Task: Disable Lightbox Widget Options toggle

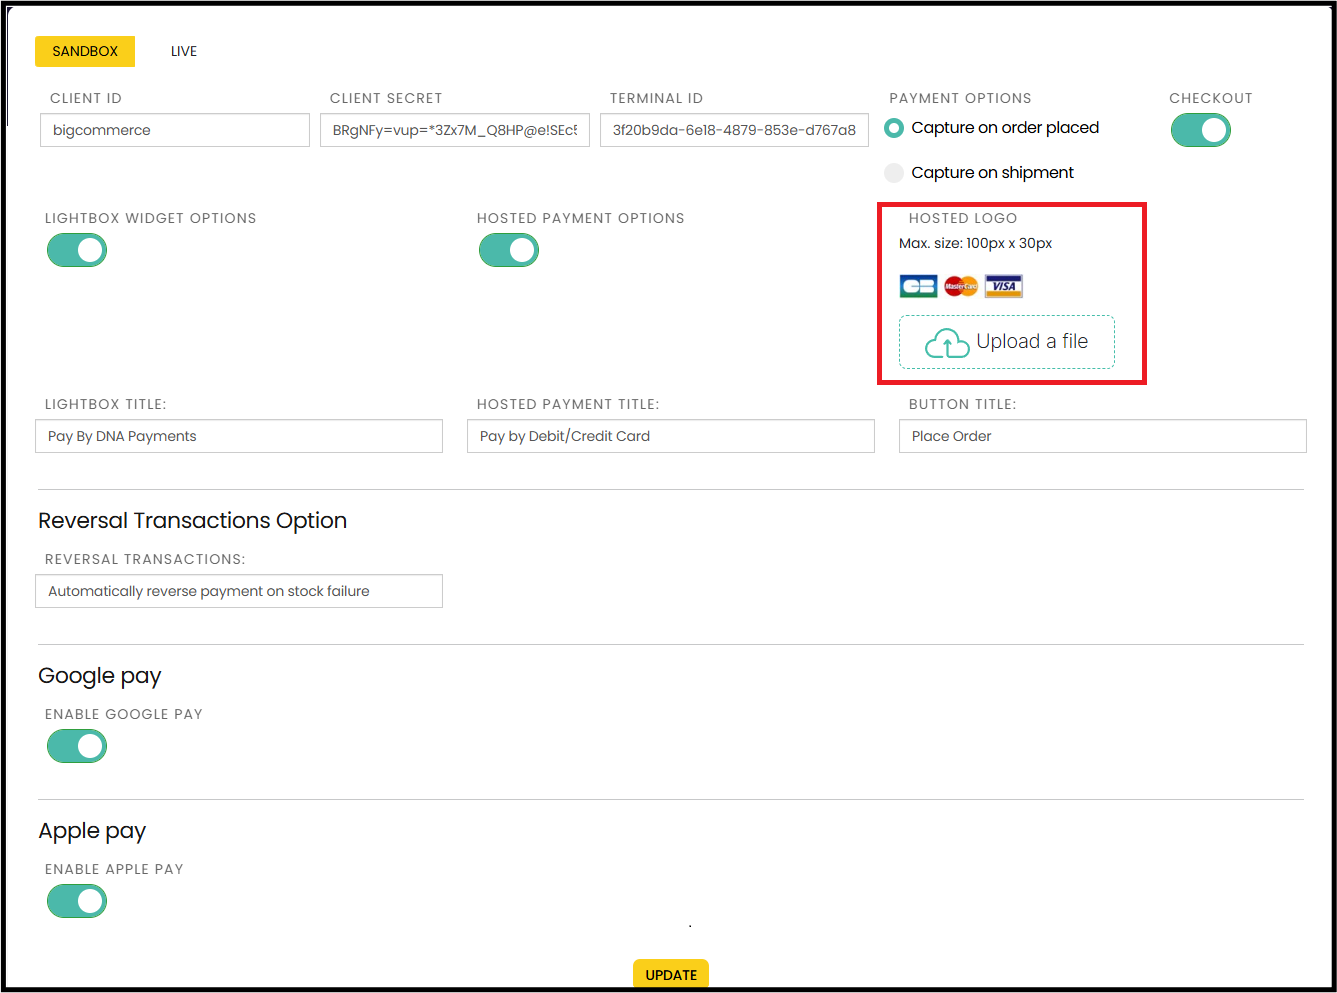Action: (77, 250)
